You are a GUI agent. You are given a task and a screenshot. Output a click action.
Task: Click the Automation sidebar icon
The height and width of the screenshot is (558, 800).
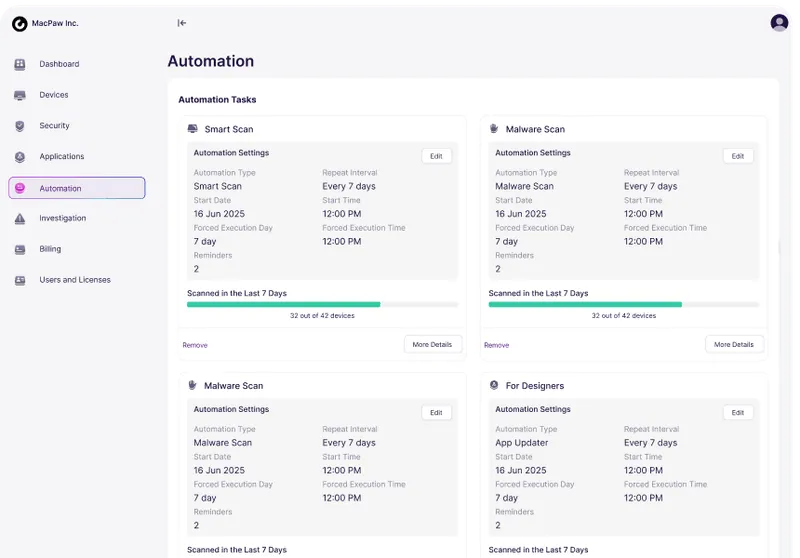pyautogui.click(x=20, y=188)
